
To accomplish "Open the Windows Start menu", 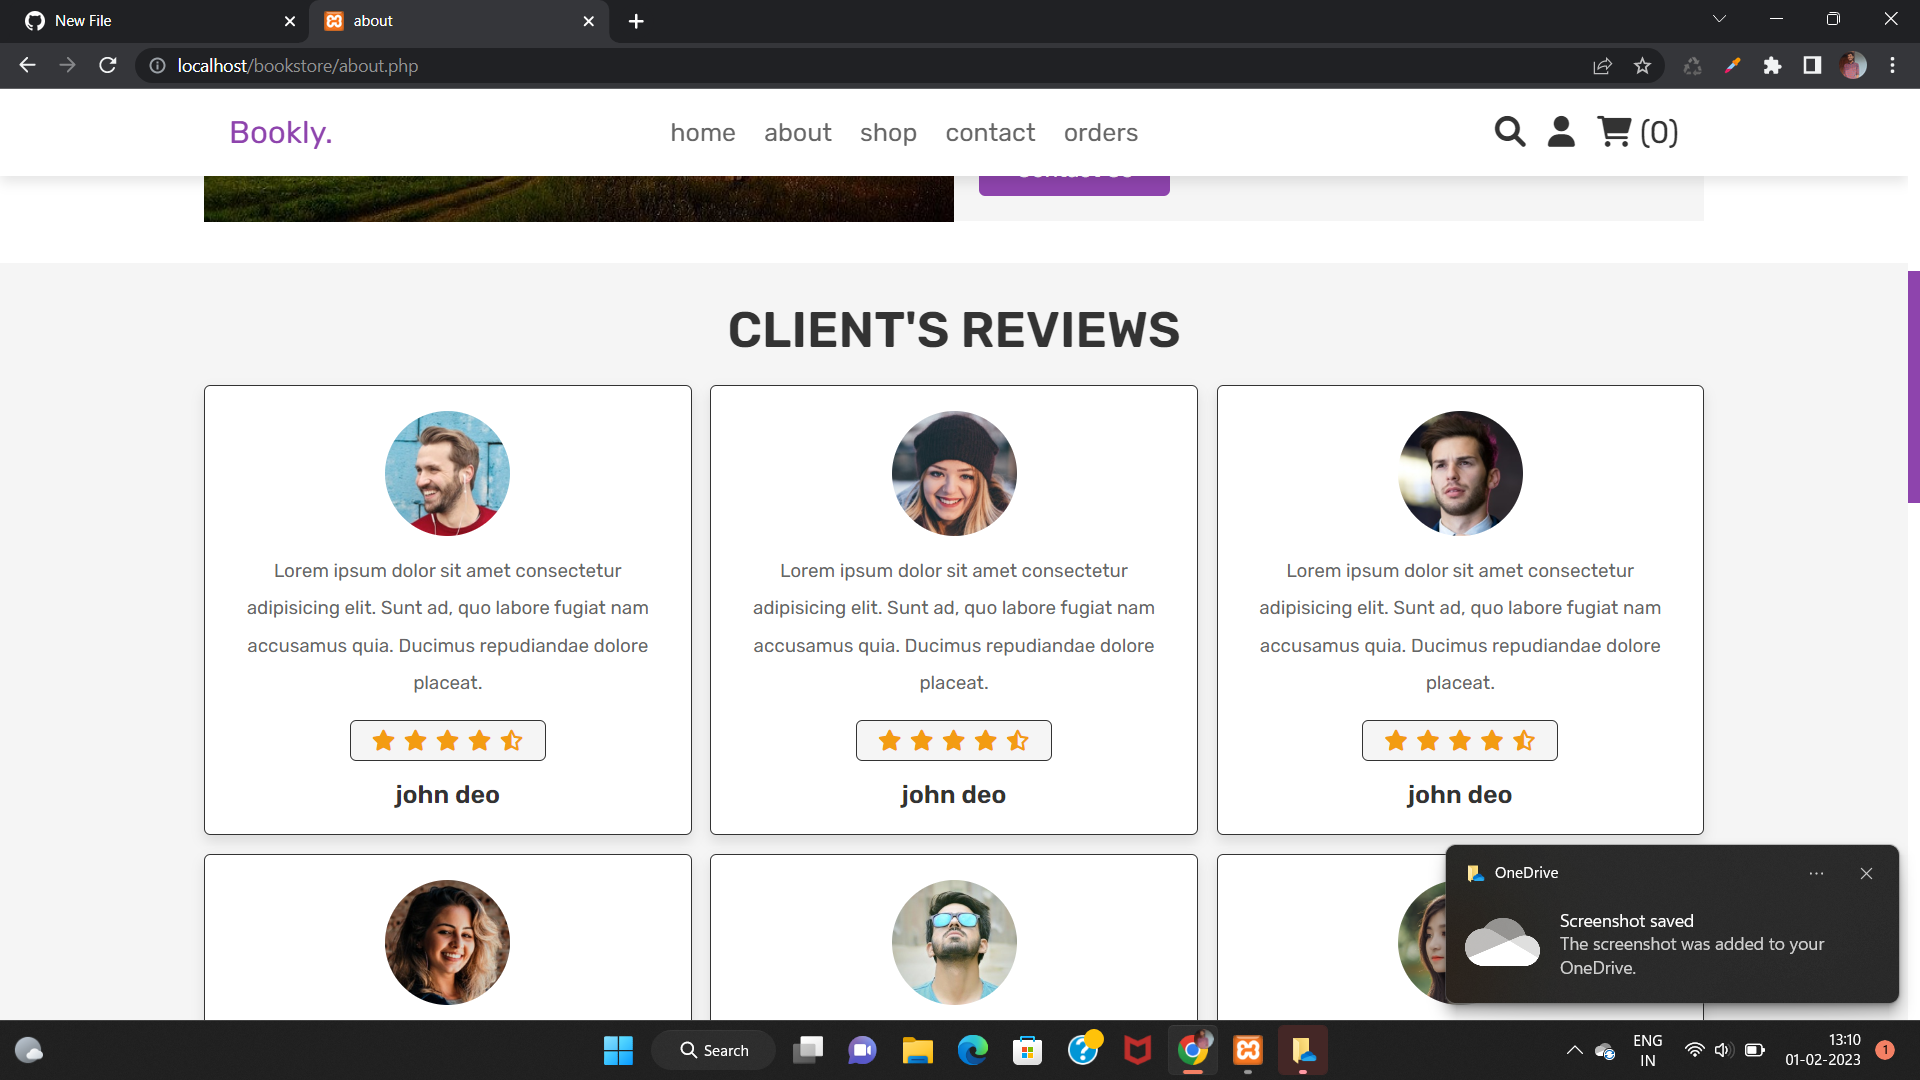I will [618, 1050].
